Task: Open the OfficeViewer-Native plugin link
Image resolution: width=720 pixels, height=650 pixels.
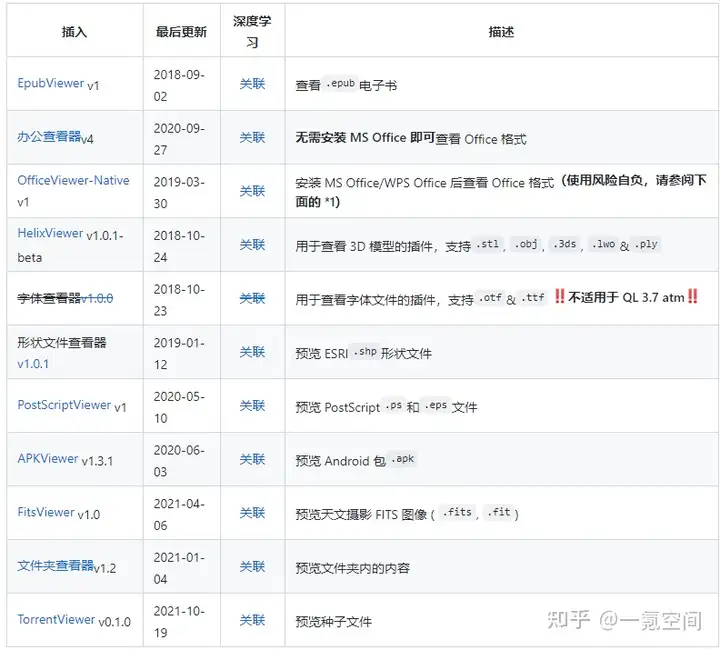Action: pos(73,180)
